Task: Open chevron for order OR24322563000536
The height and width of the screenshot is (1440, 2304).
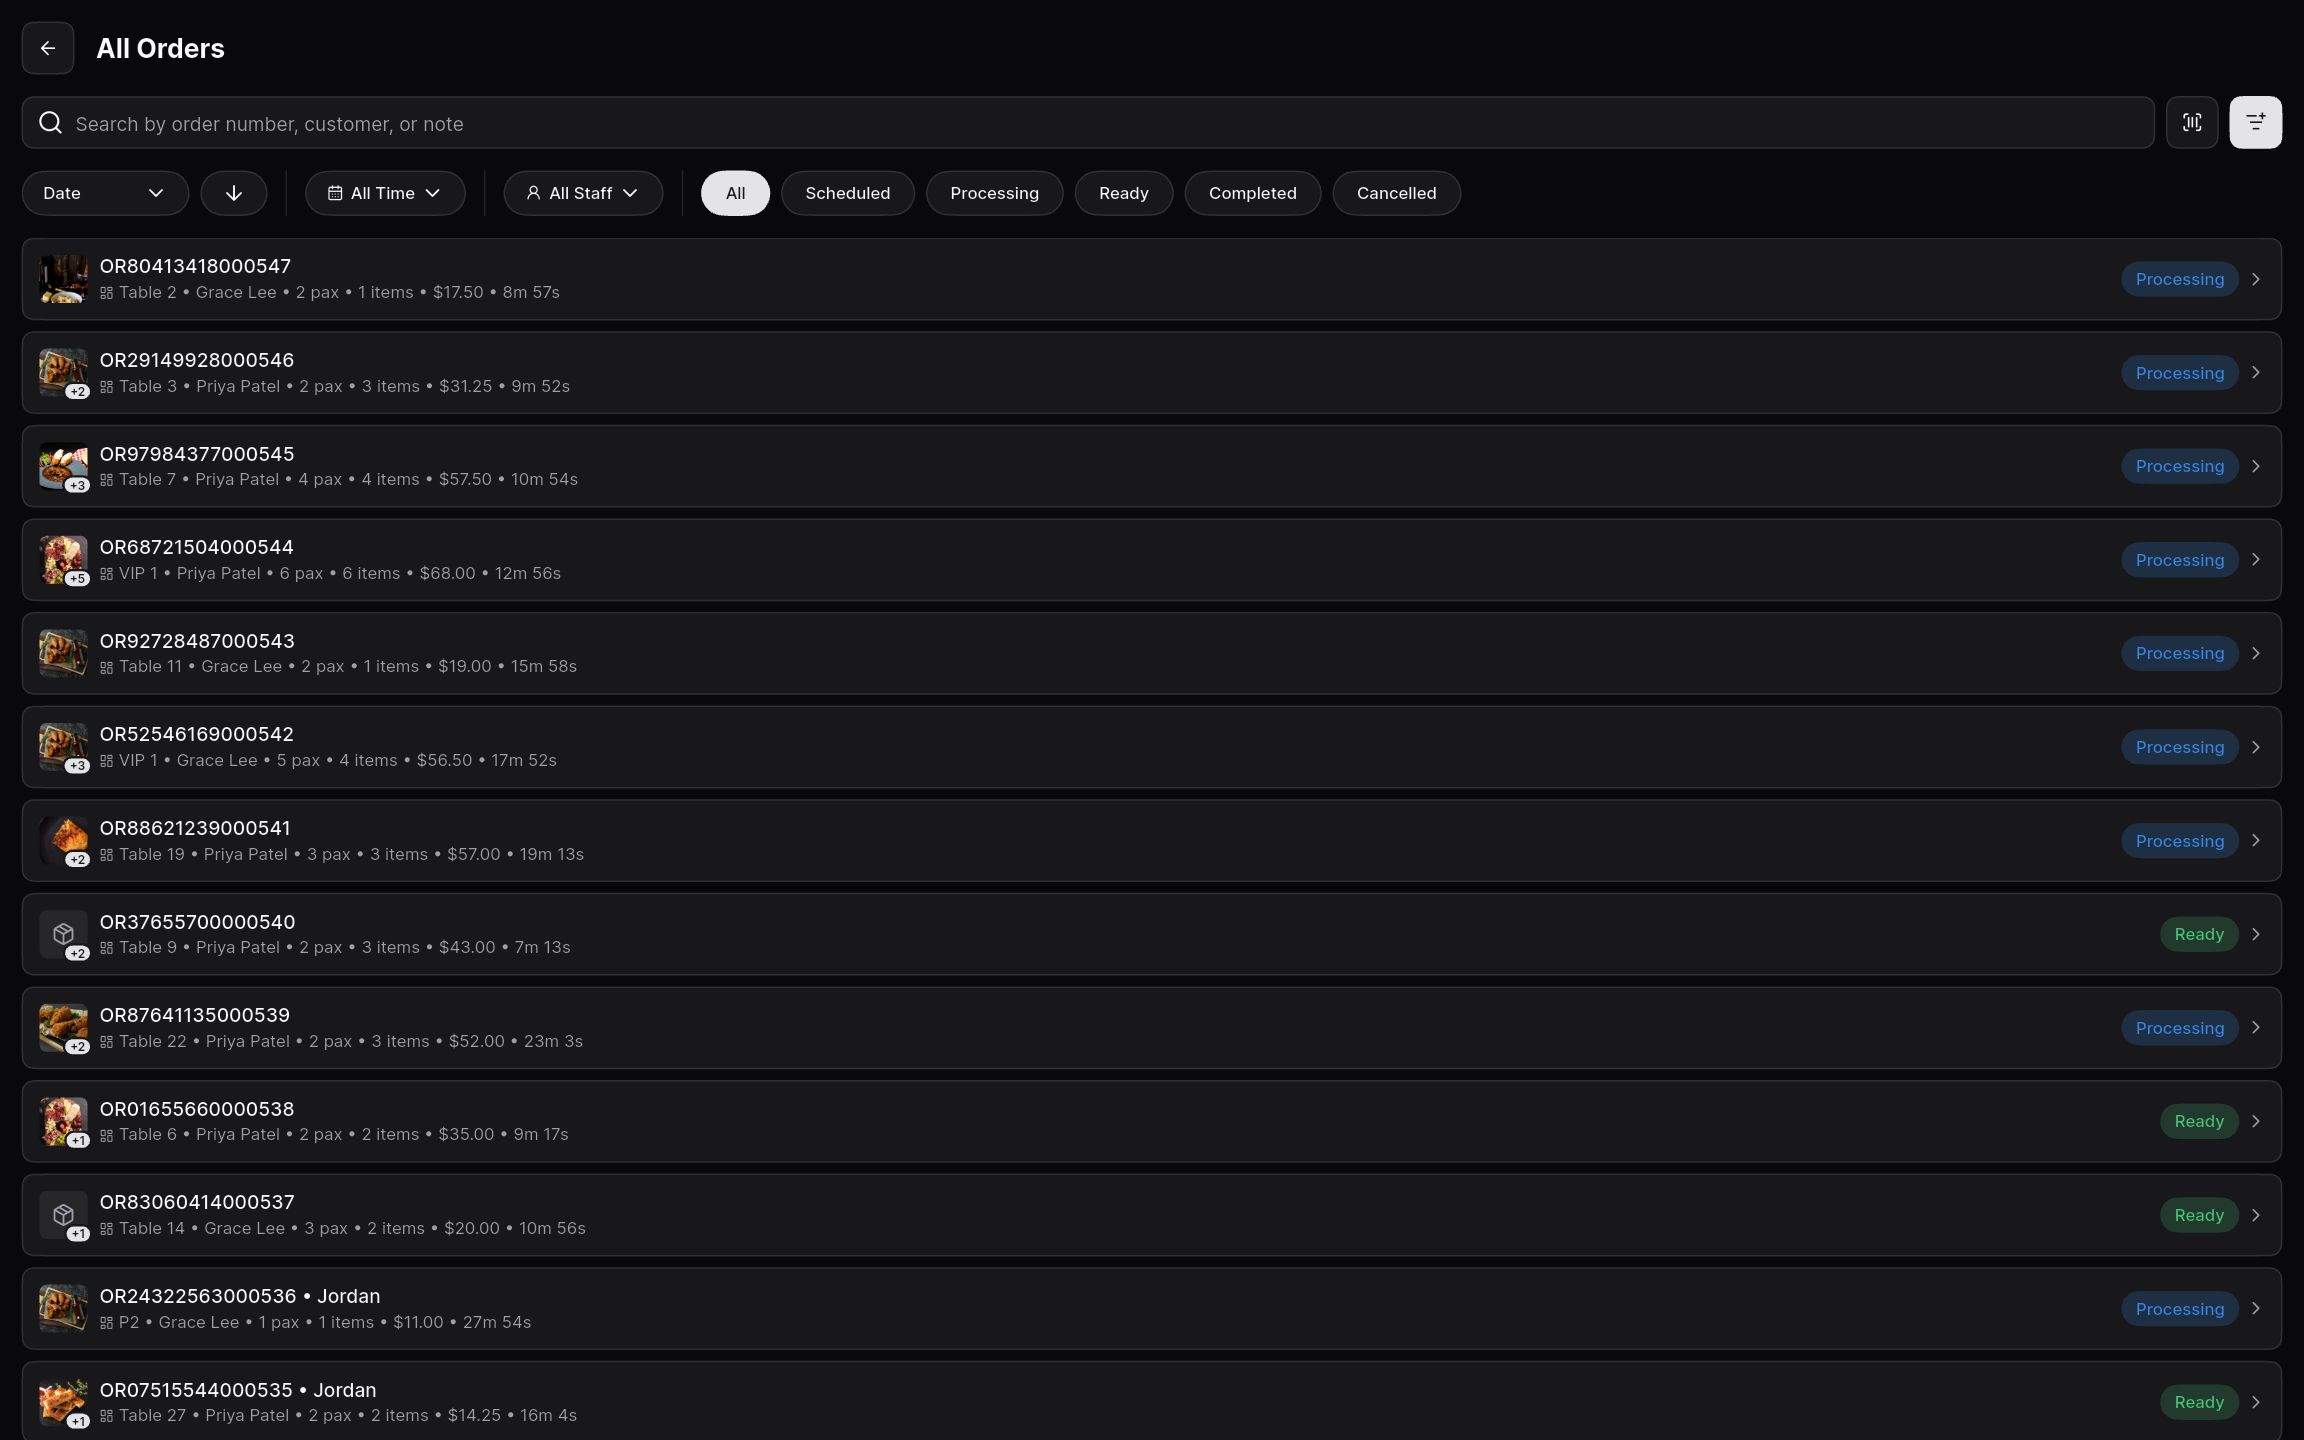Action: point(2256,1308)
